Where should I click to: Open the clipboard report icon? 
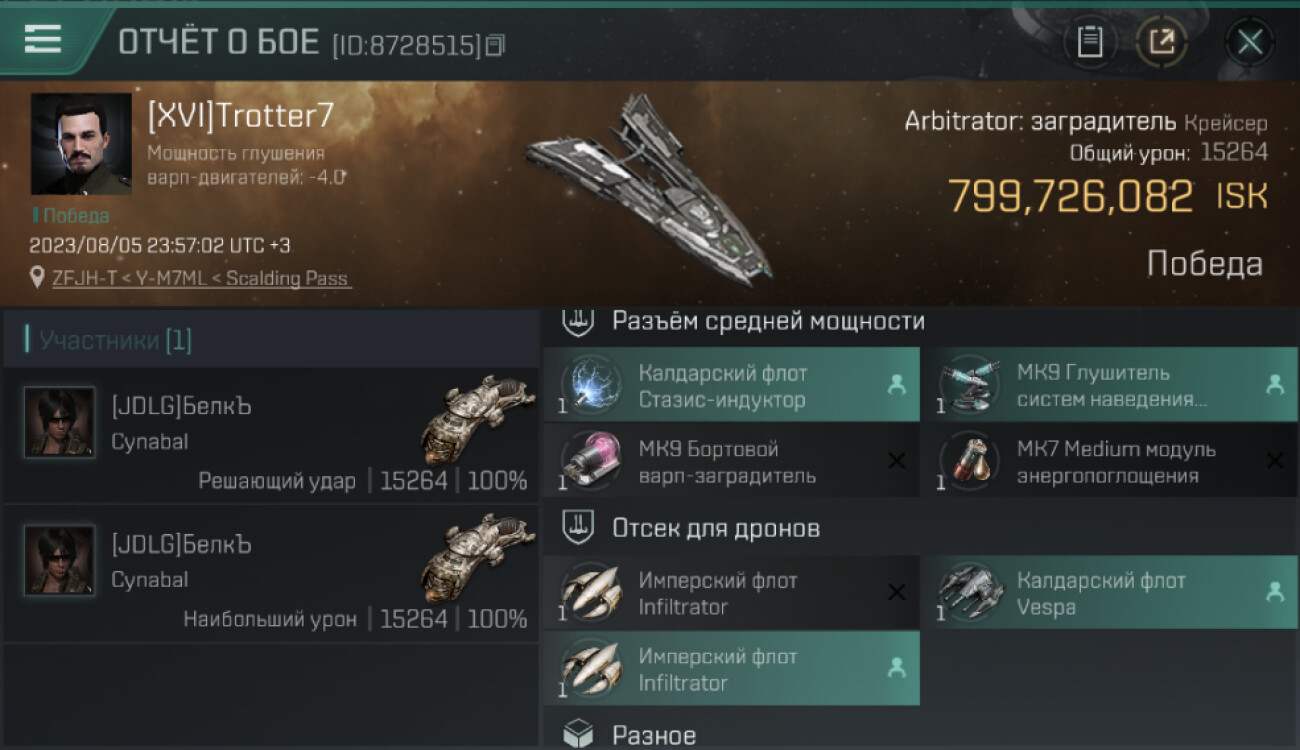tap(1089, 42)
